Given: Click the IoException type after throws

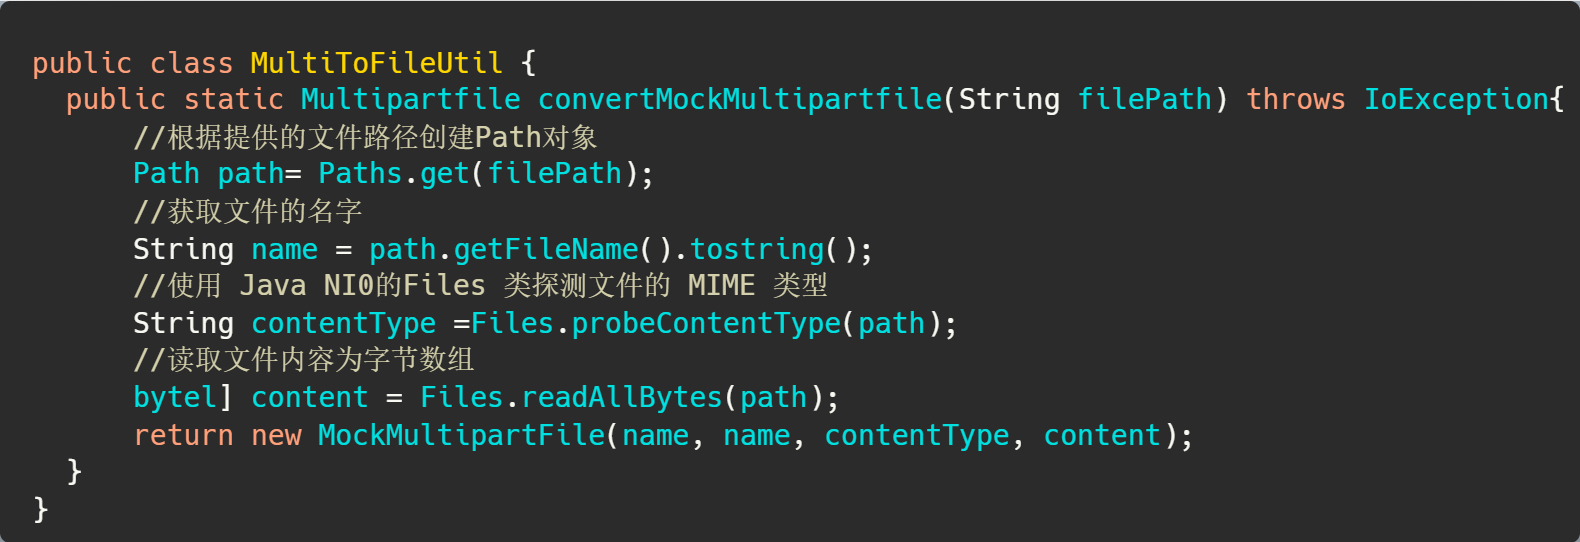Looking at the screenshot, I should (1456, 99).
